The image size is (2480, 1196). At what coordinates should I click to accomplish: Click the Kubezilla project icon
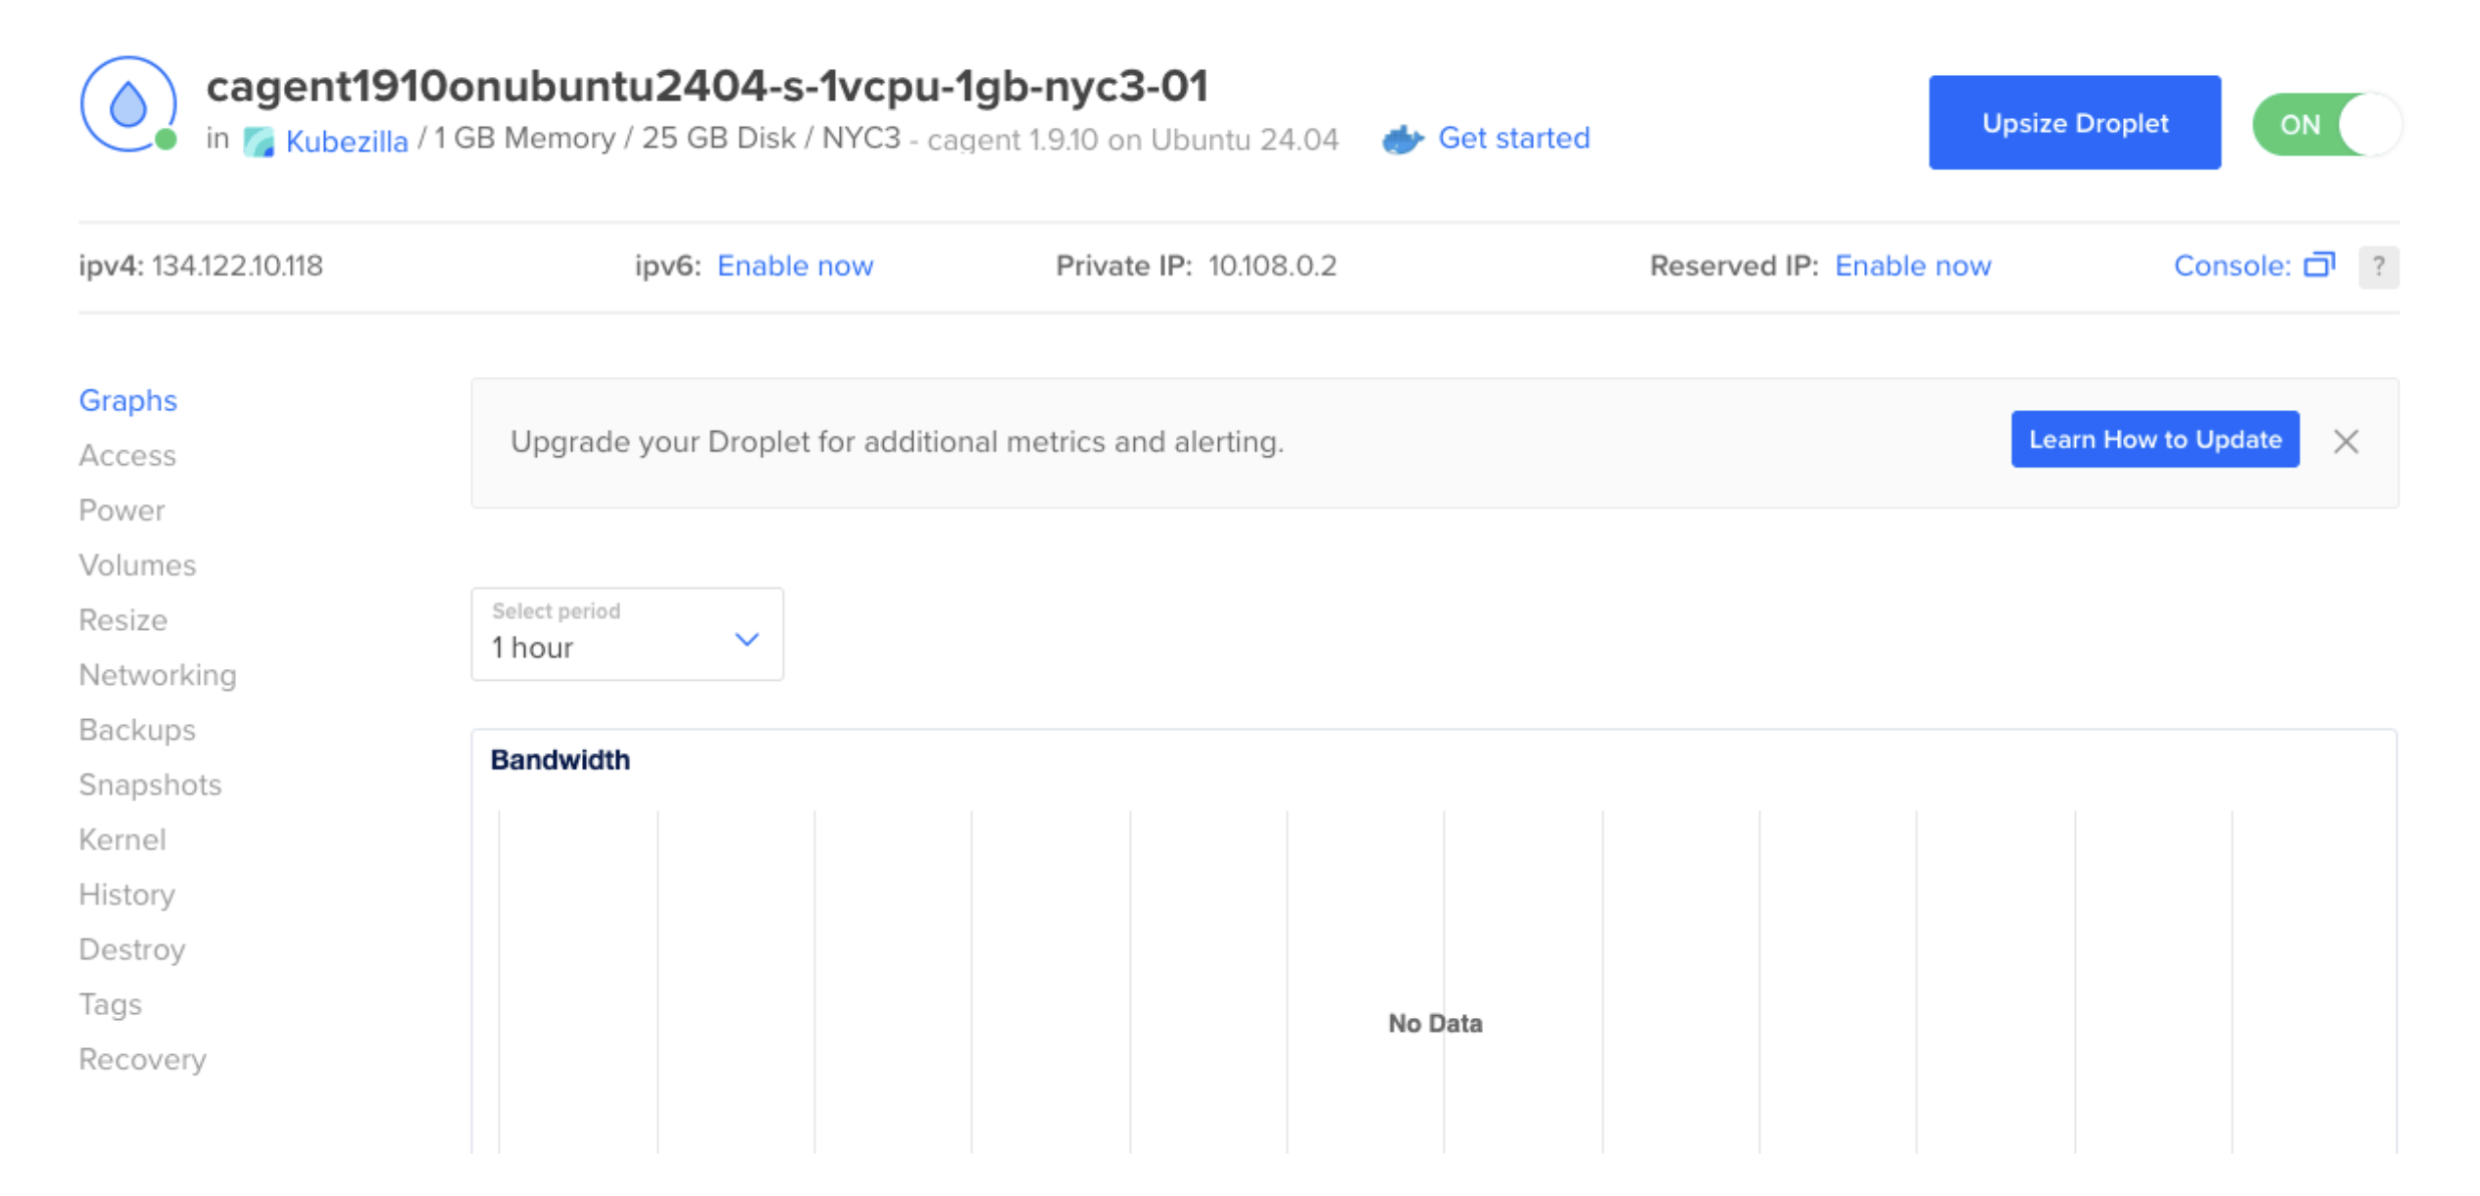pyautogui.click(x=259, y=141)
